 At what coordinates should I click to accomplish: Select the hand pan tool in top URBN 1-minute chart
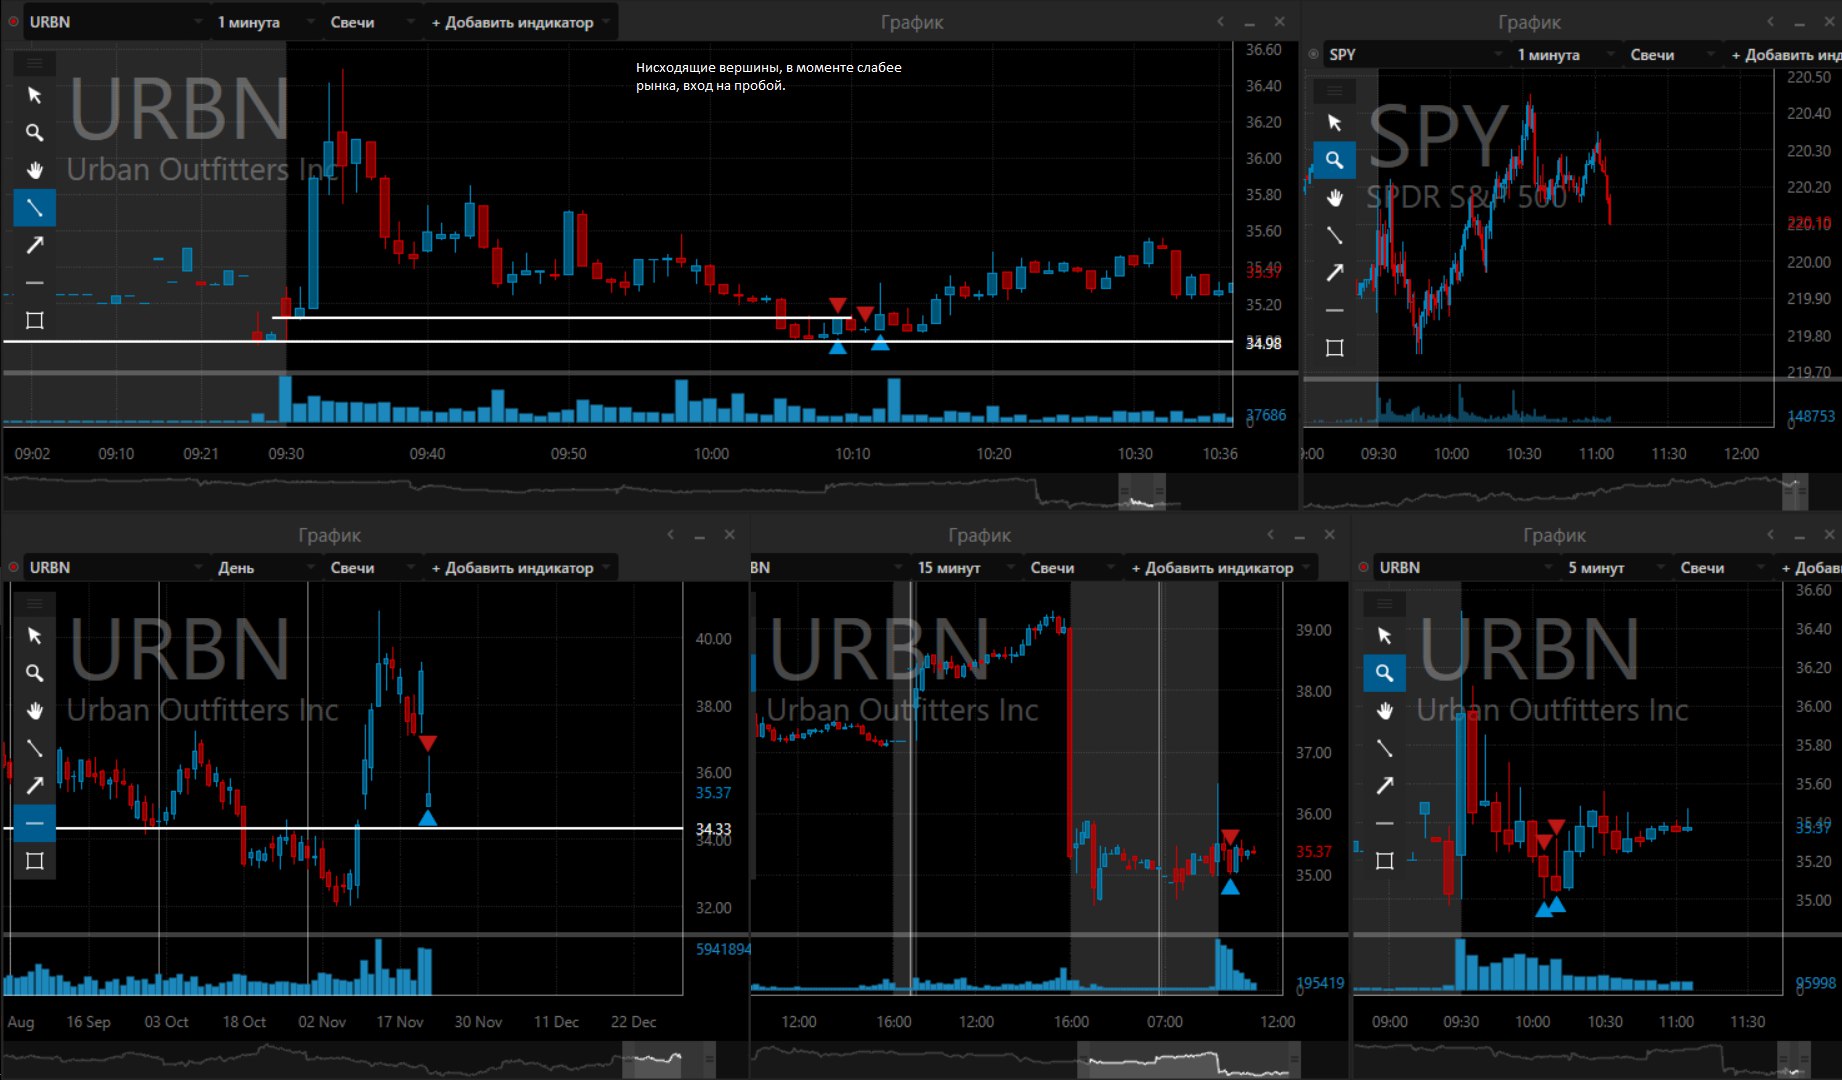(x=34, y=170)
